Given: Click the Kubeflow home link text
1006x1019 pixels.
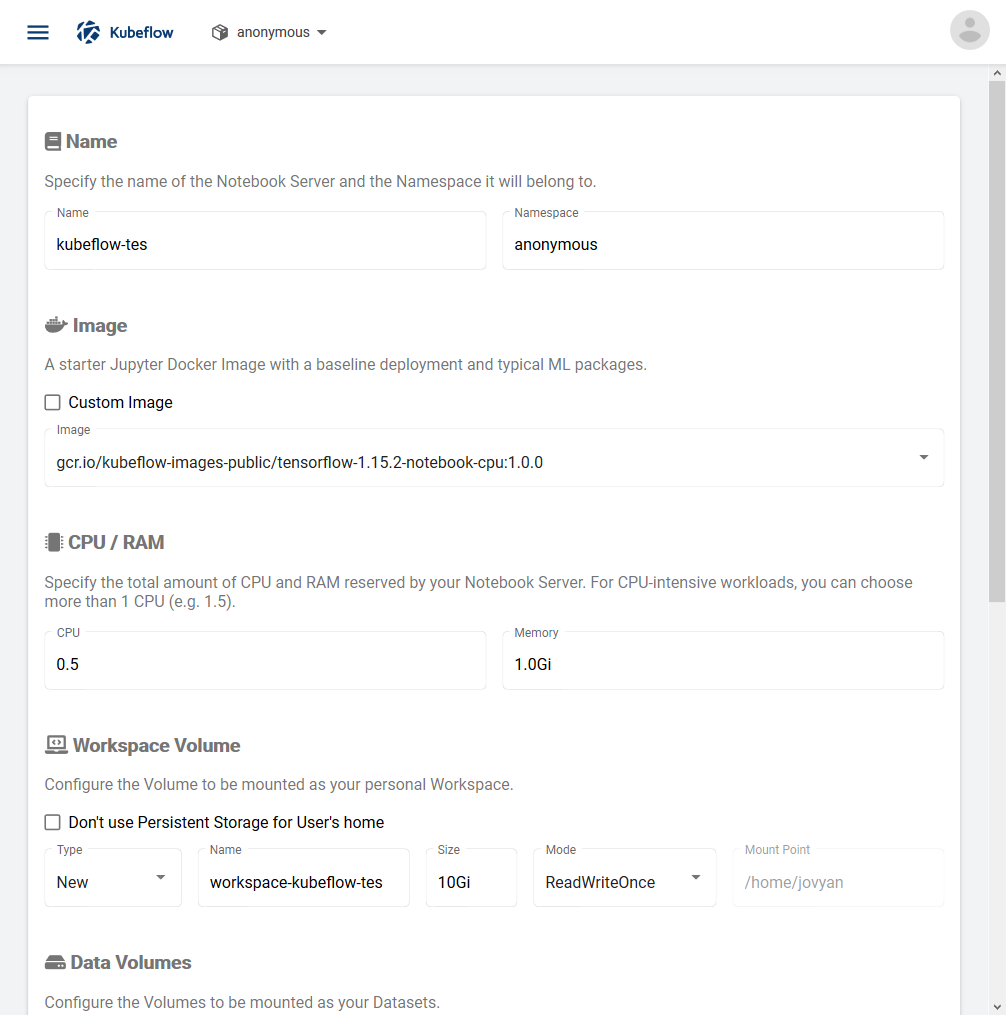Looking at the screenshot, I should [141, 32].
